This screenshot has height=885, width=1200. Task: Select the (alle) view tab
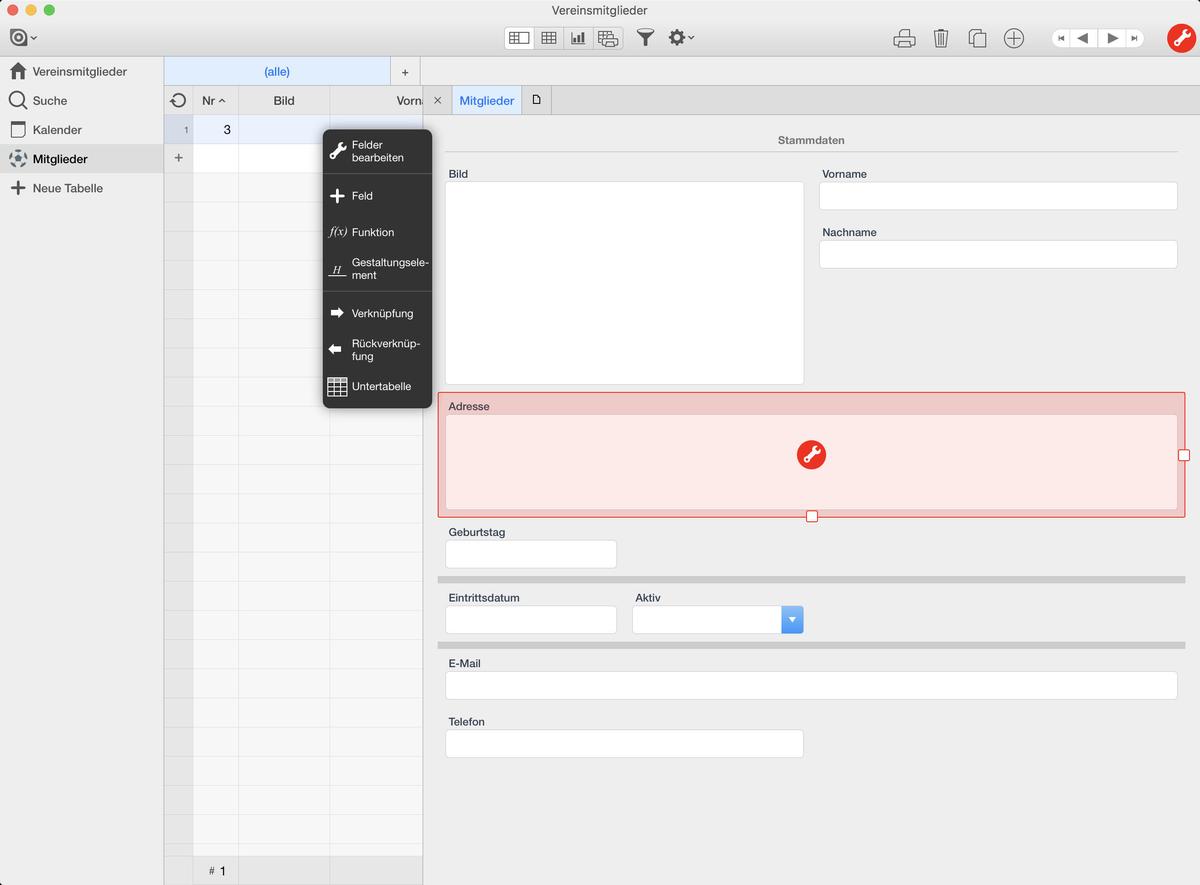[x=277, y=72]
